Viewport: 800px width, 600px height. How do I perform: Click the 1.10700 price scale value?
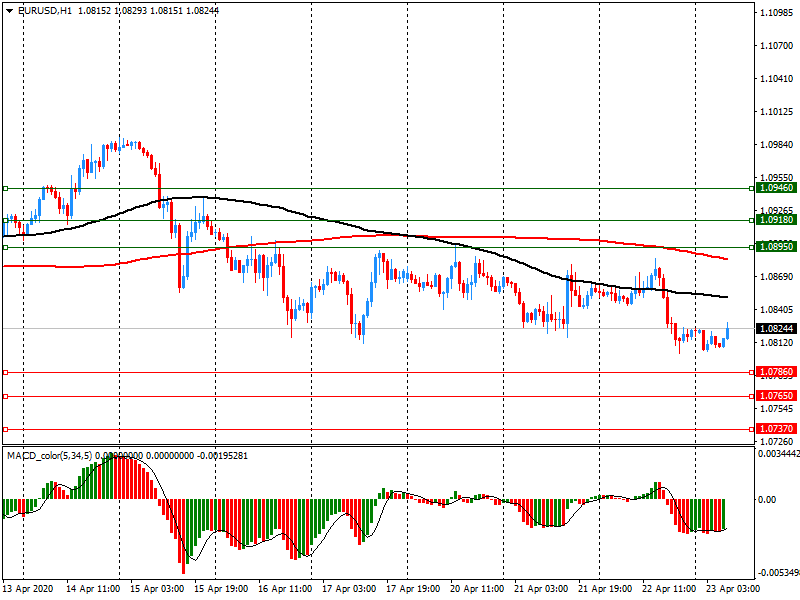(777, 46)
